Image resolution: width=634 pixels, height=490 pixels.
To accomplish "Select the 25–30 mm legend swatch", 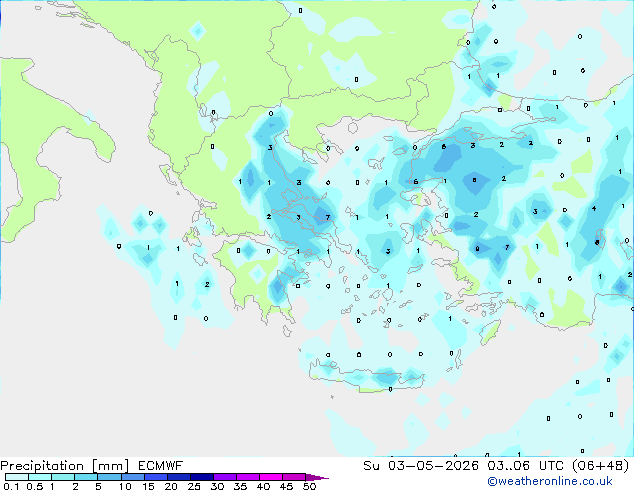I will (x=201, y=477).
